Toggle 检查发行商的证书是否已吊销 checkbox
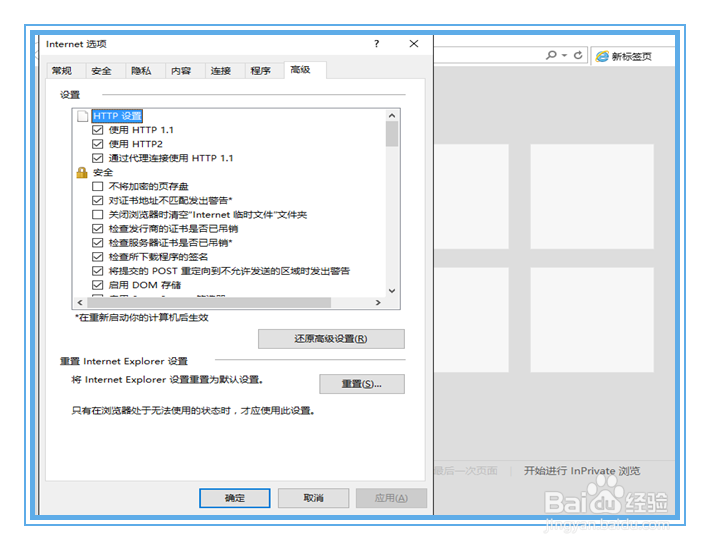Image resolution: width=710 pixels, height=550 pixels. pyautogui.click(x=97, y=229)
